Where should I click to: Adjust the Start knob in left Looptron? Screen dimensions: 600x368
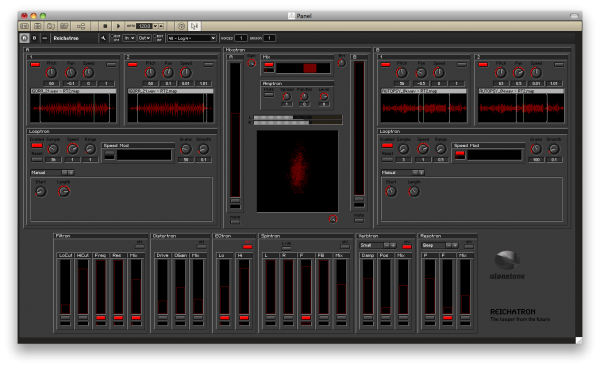pos(41,191)
